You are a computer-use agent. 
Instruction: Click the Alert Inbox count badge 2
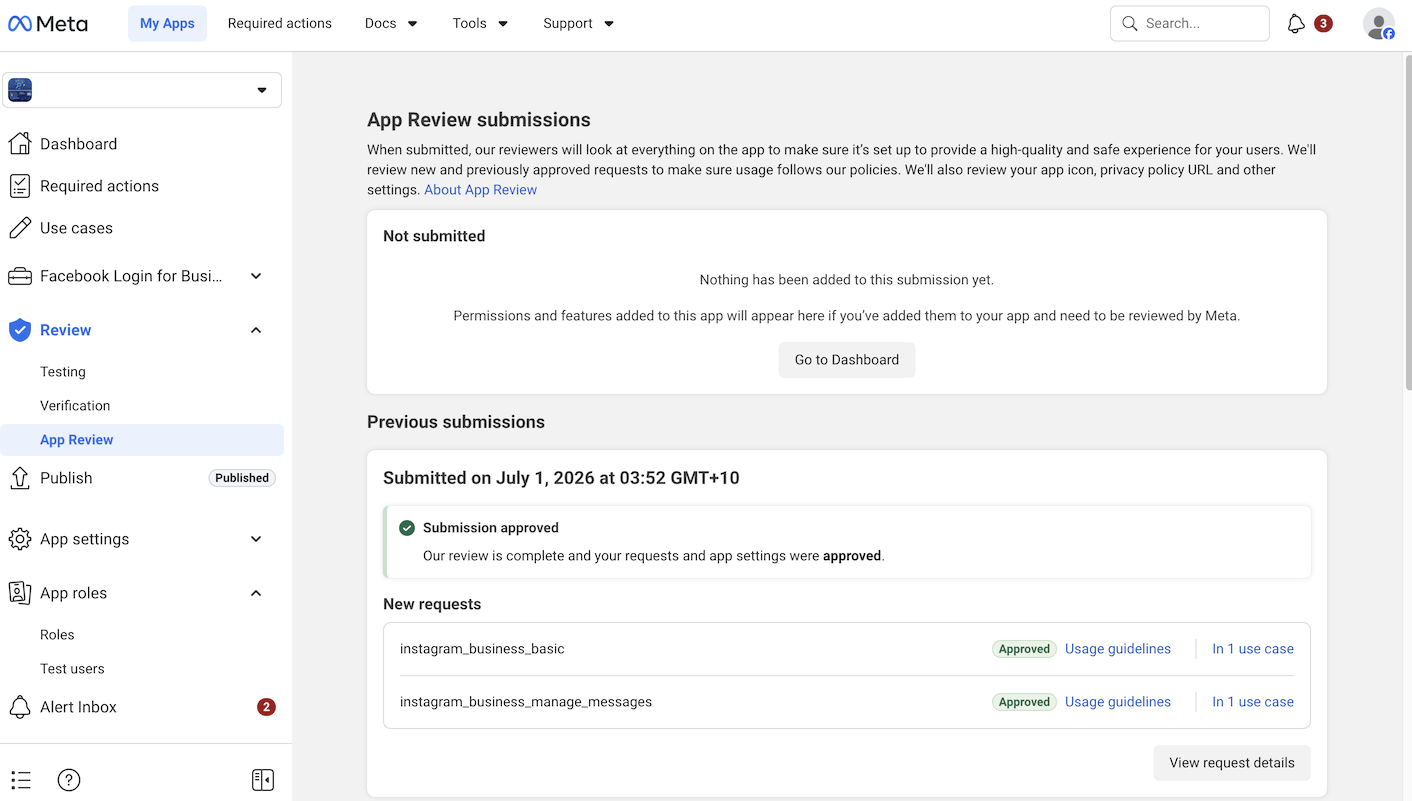click(x=266, y=707)
